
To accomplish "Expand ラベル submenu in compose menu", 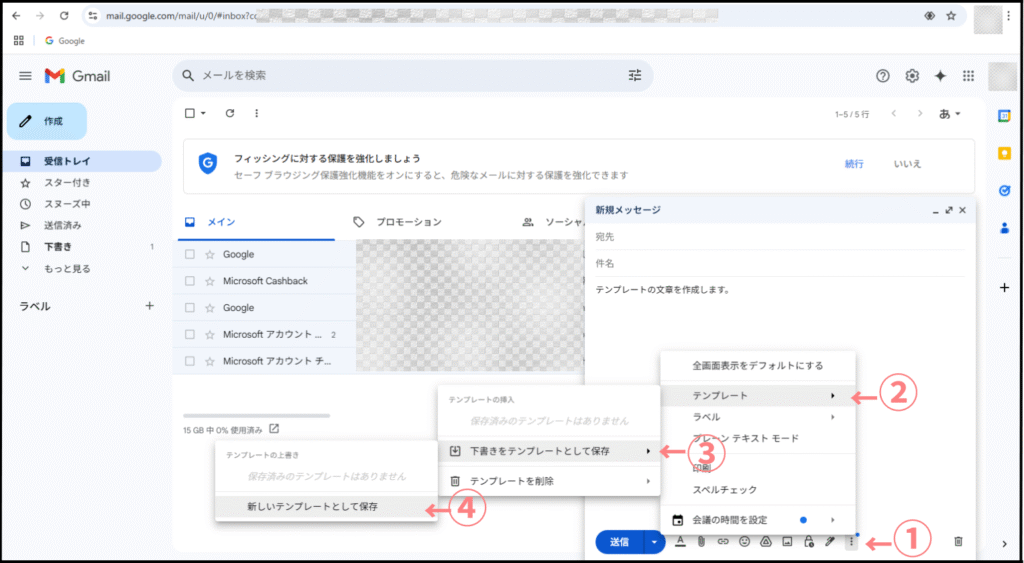I will pyautogui.click(x=757, y=417).
